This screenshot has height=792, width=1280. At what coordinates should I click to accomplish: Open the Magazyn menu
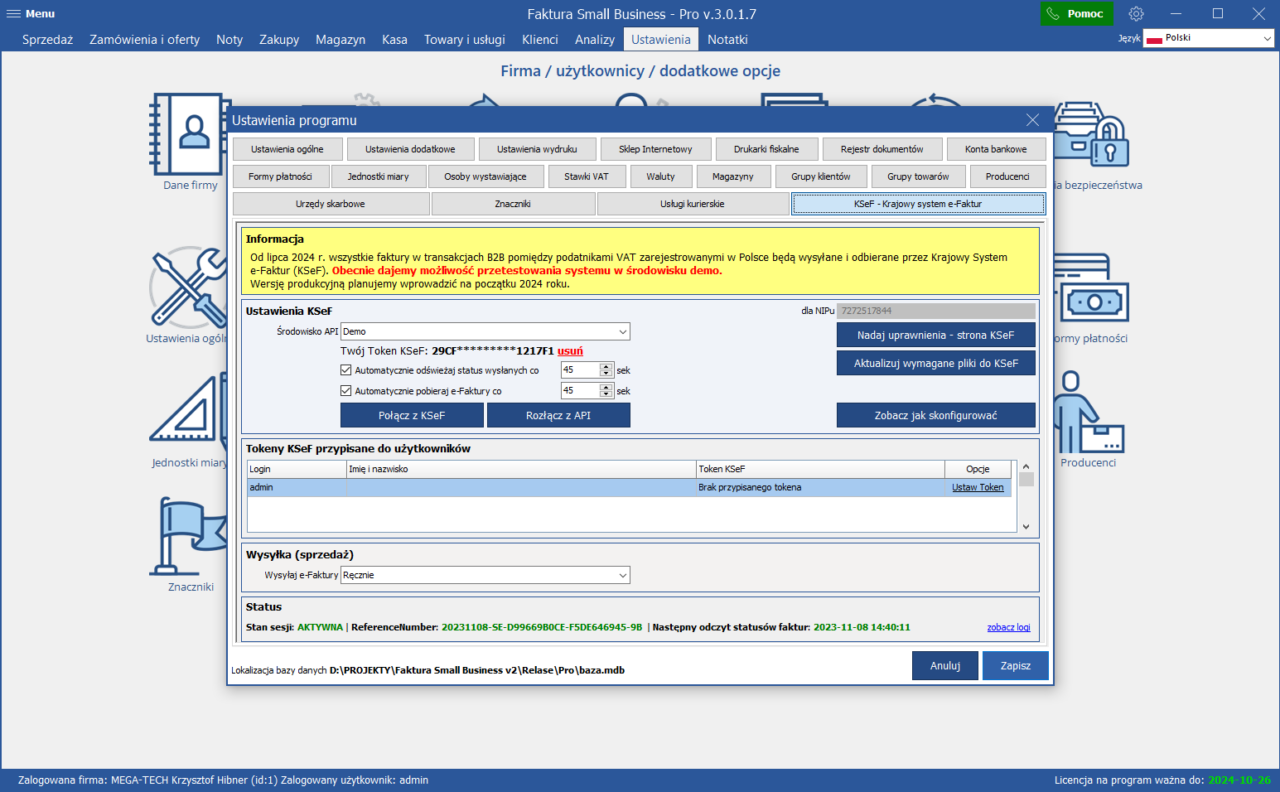coord(340,40)
